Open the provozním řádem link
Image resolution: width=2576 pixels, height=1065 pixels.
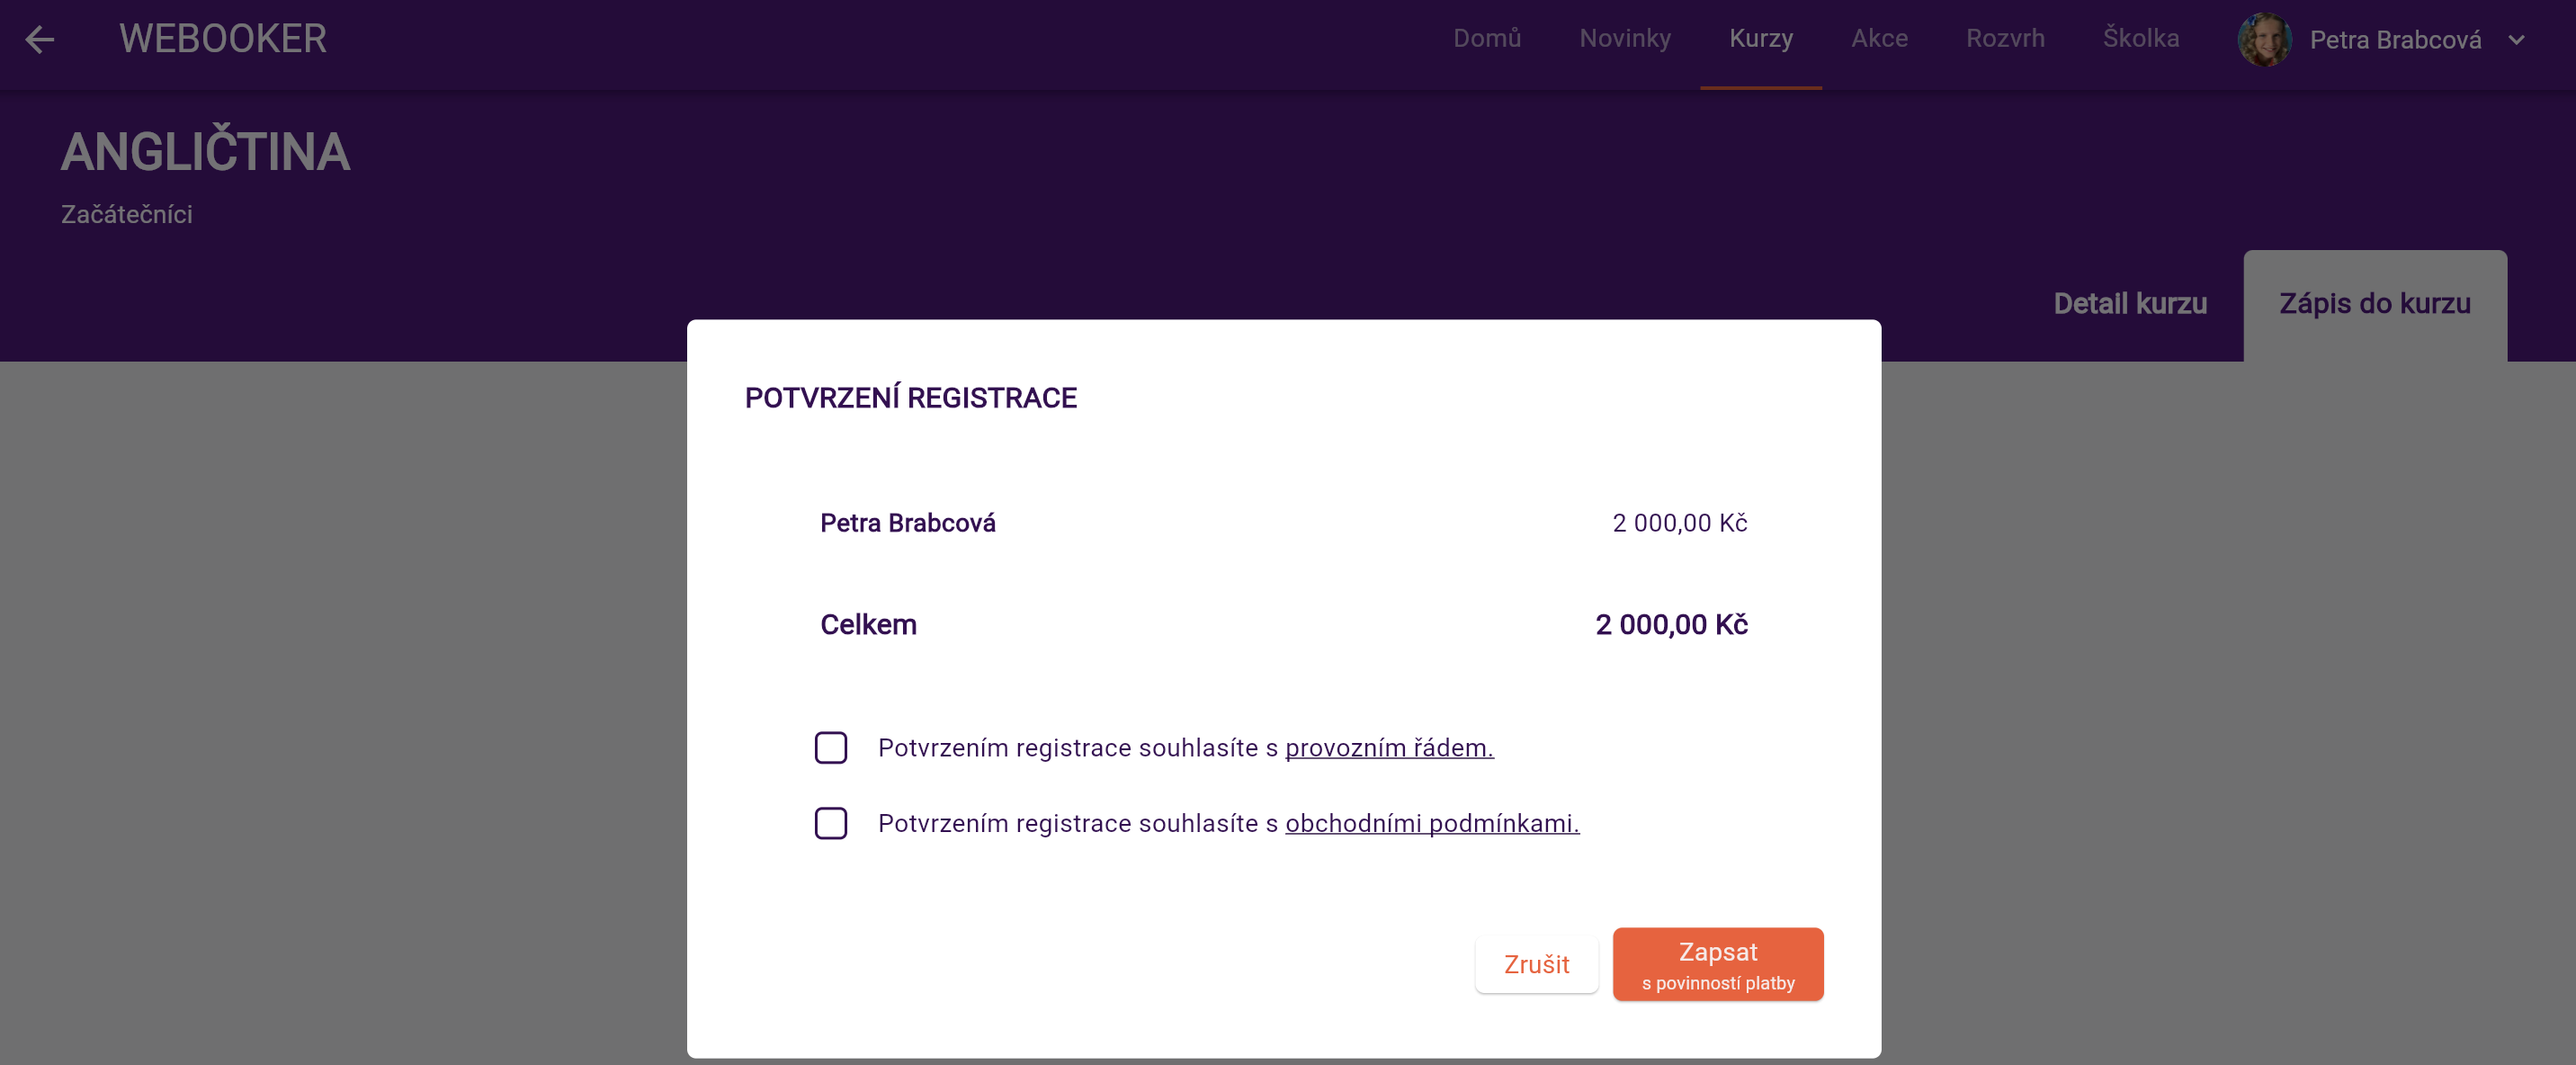[1388, 747]
